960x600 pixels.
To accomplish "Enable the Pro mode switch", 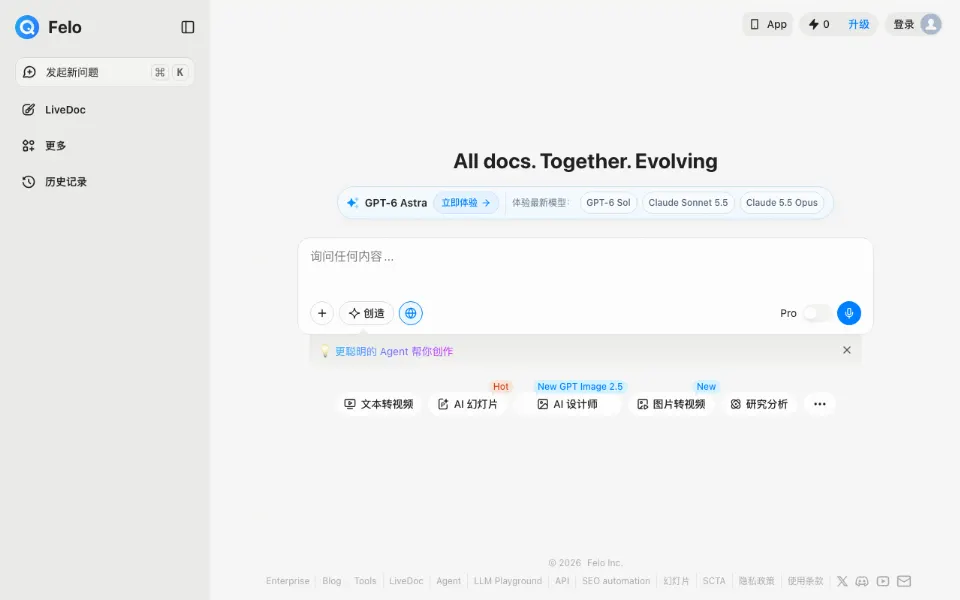I will pos(817,313).
